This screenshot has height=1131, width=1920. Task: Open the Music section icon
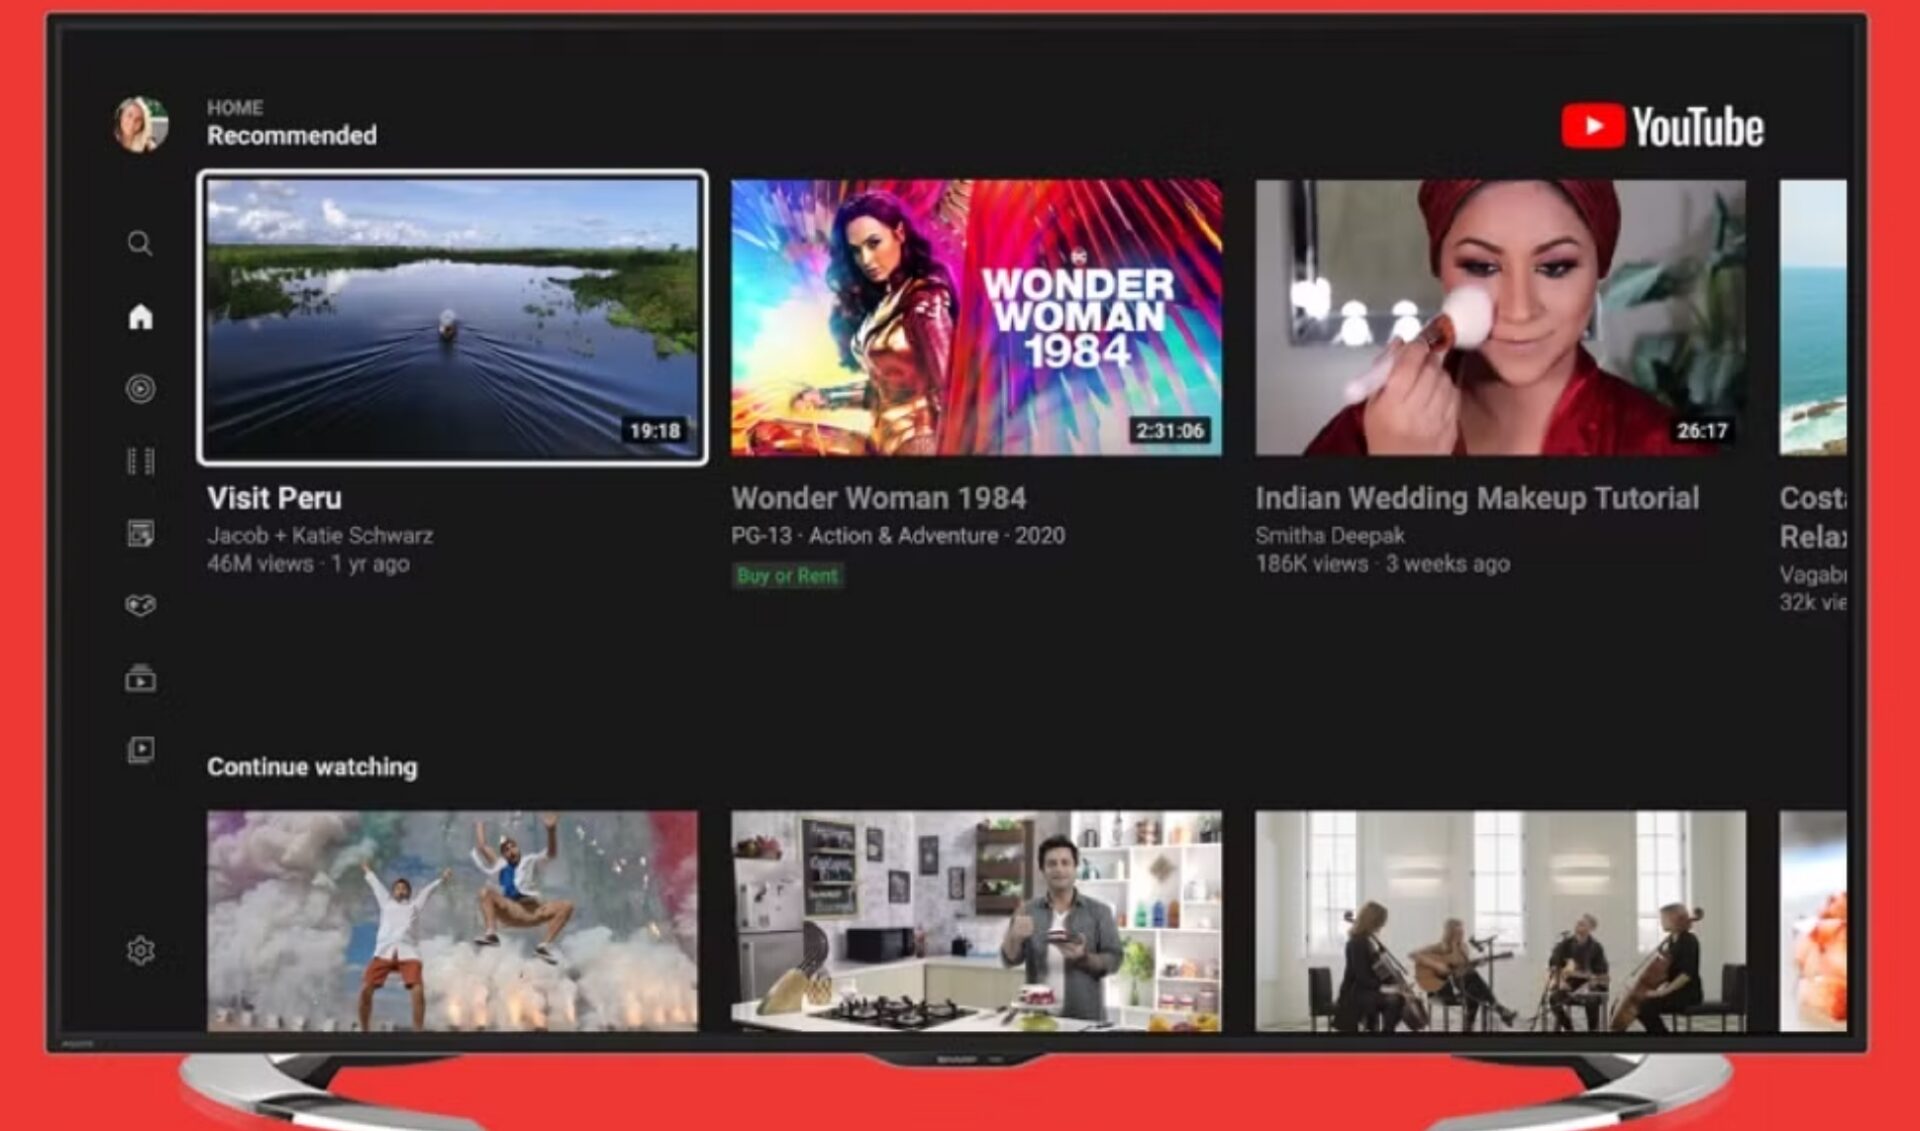click(140, 387)
